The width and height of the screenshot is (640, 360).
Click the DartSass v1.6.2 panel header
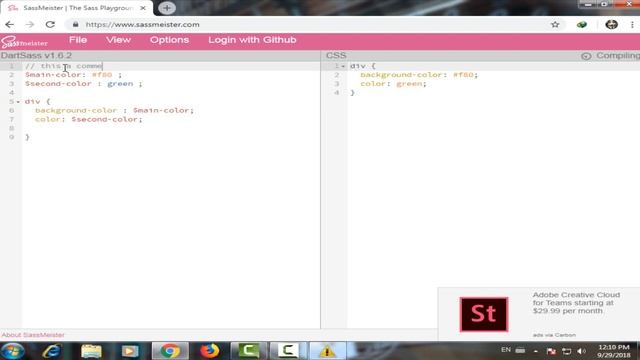click(x=36, y=56)
